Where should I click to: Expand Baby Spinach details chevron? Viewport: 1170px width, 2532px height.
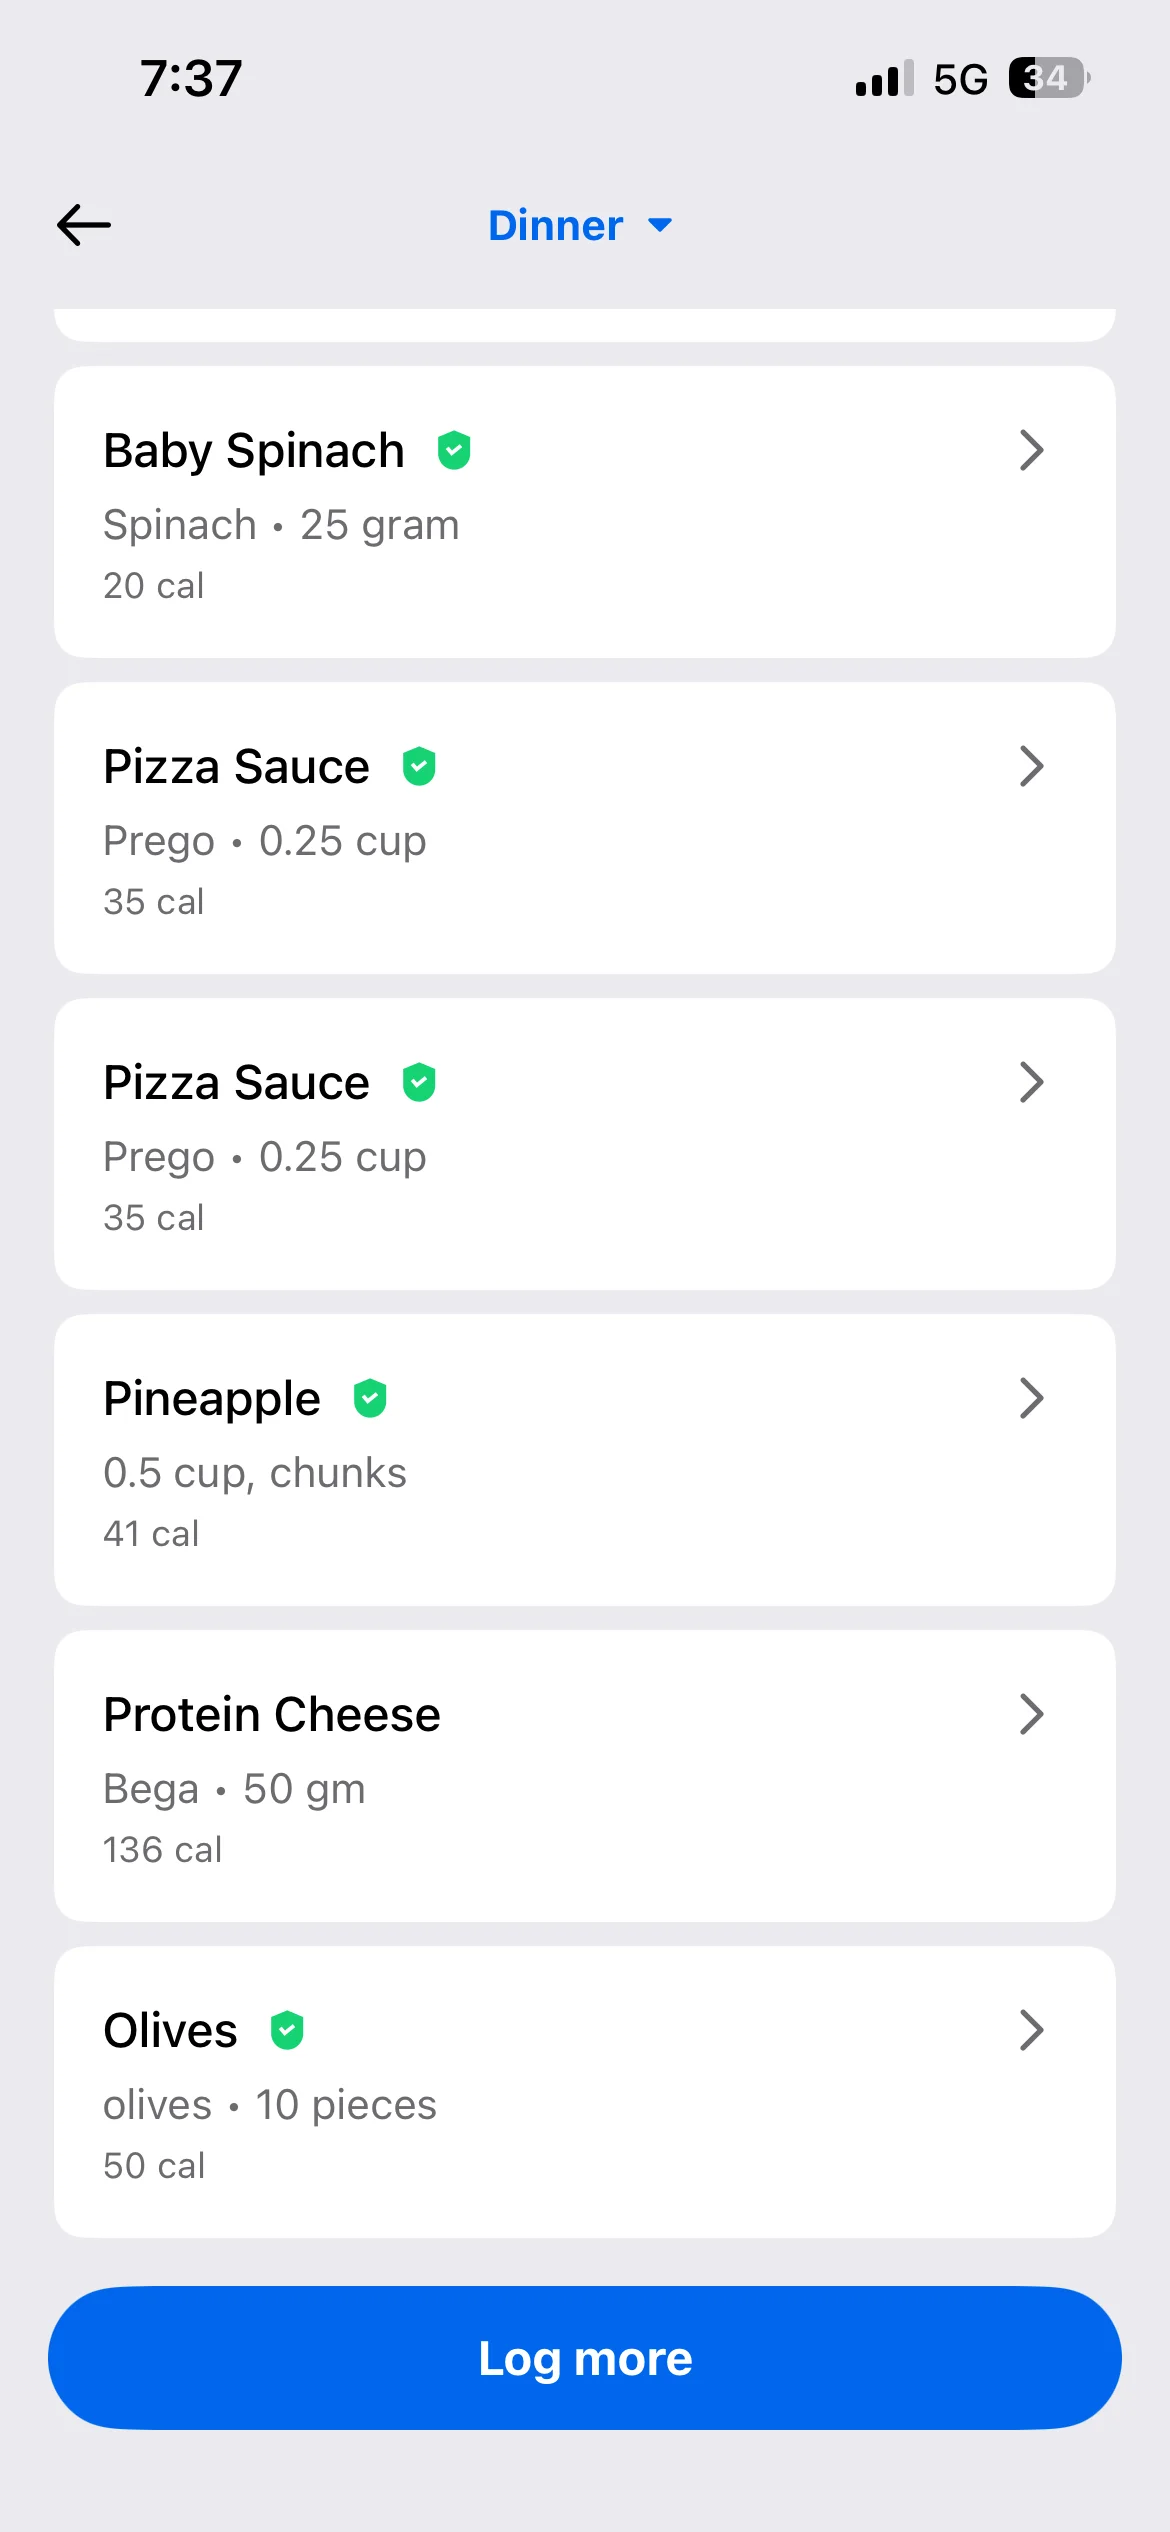point(1031,451)
